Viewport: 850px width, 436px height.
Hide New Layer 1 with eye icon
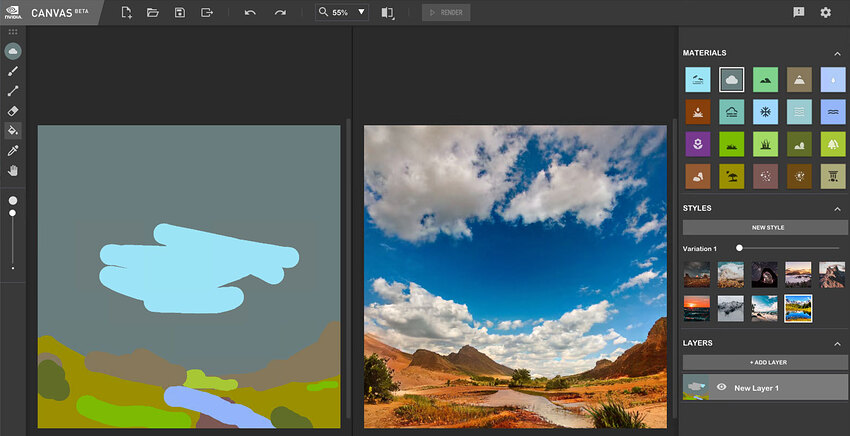(721, 387)
